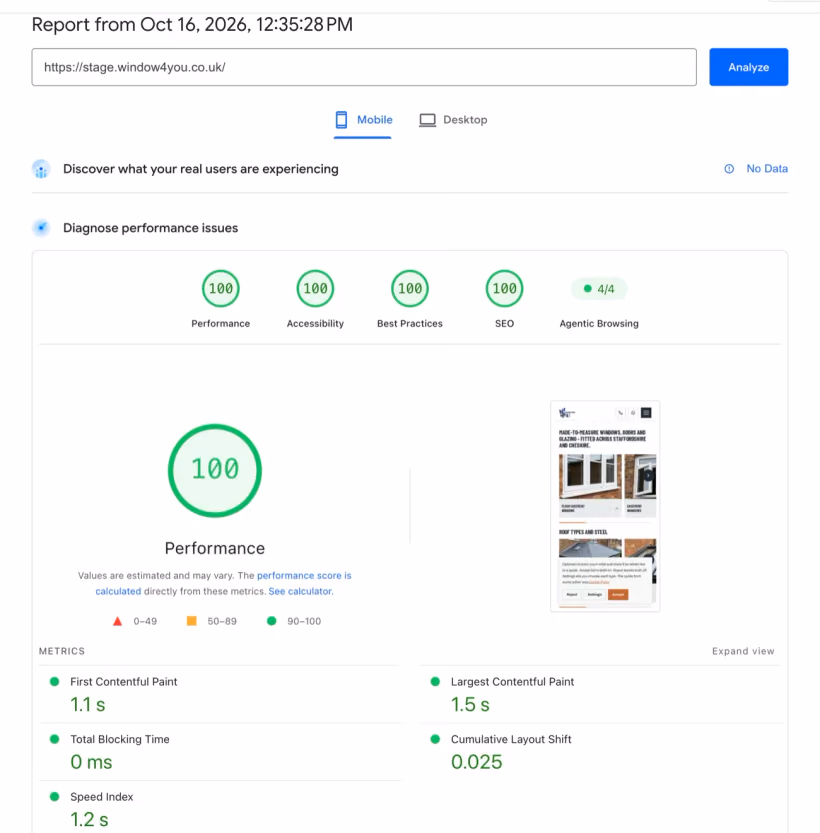820x833 pixels.
Task: Click the First Contentful Paint label
Action: coord(124,682)
